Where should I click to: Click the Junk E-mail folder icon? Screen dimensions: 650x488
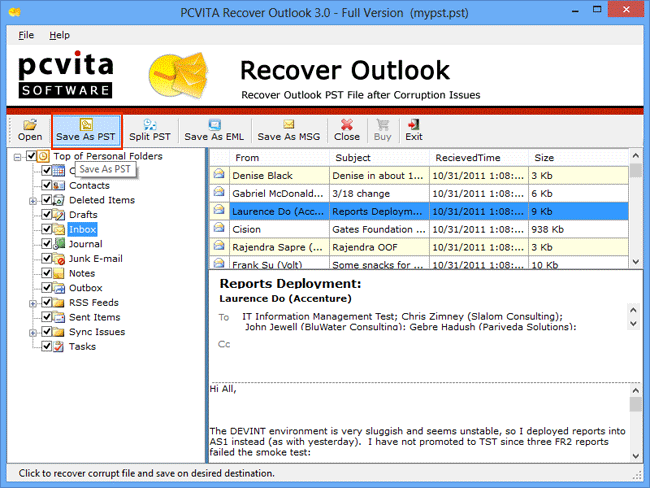pyautogui.click(x=59, y=259)
